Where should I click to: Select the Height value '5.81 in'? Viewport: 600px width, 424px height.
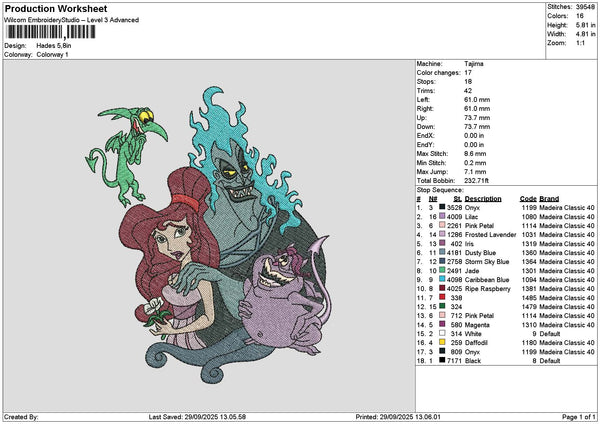(585, 25)
